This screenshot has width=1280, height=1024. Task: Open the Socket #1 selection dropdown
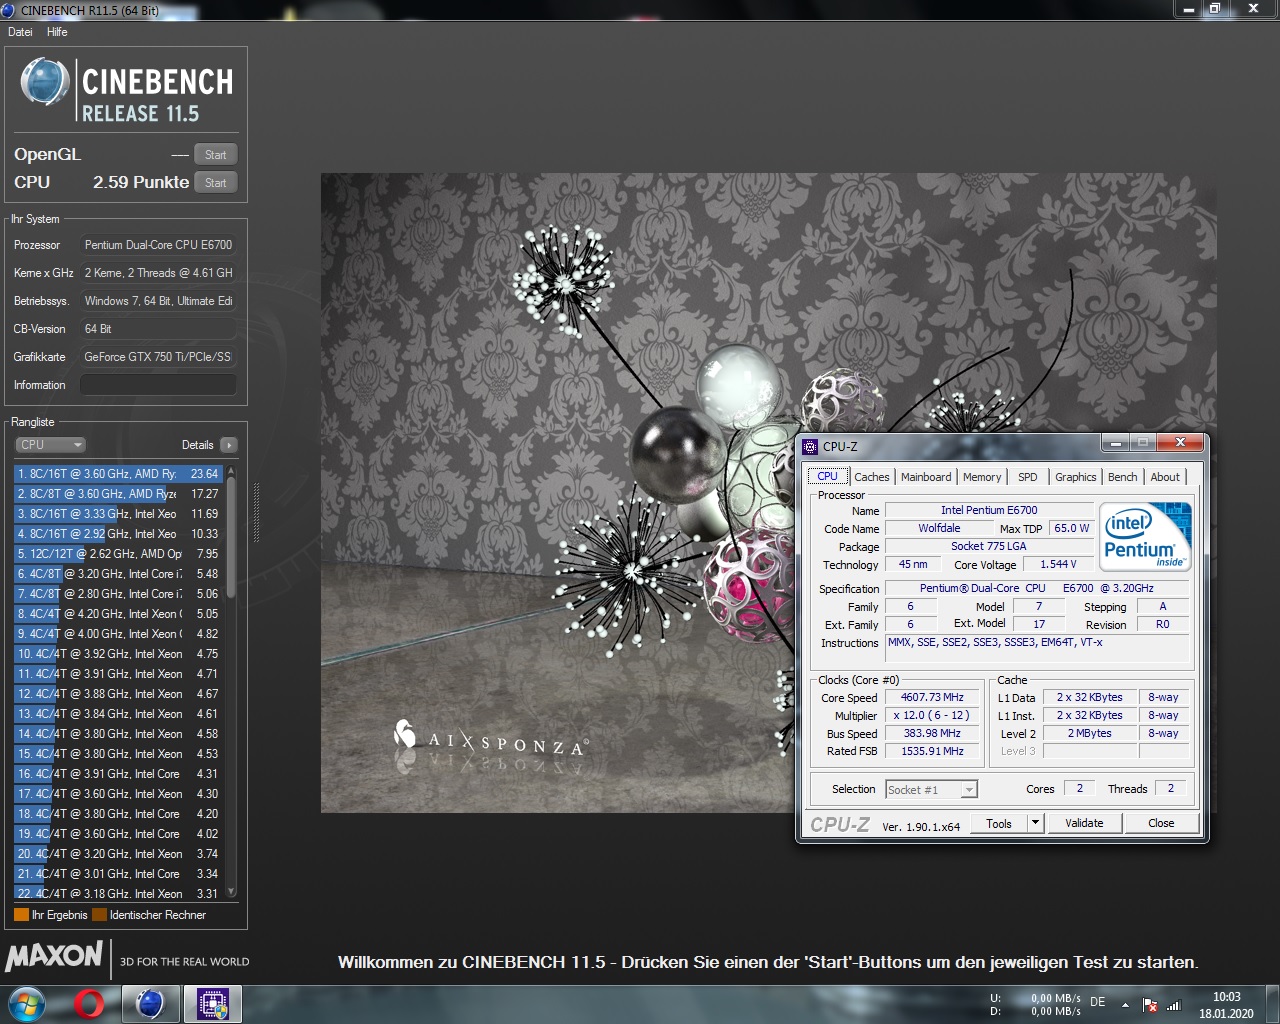(x=931, y=790)
